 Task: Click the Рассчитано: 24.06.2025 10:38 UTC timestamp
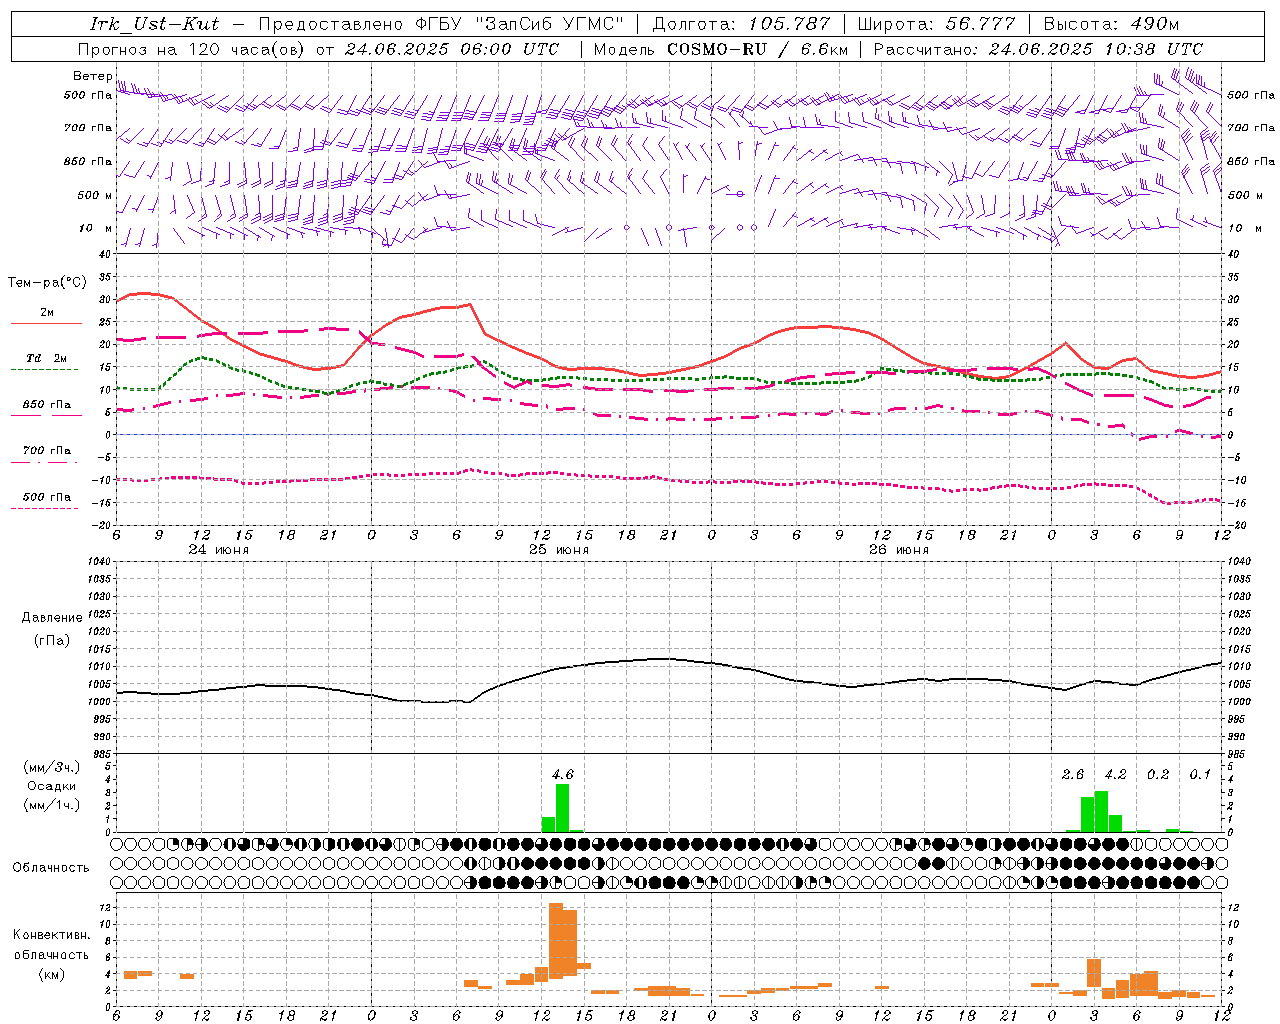point(1038,49)
